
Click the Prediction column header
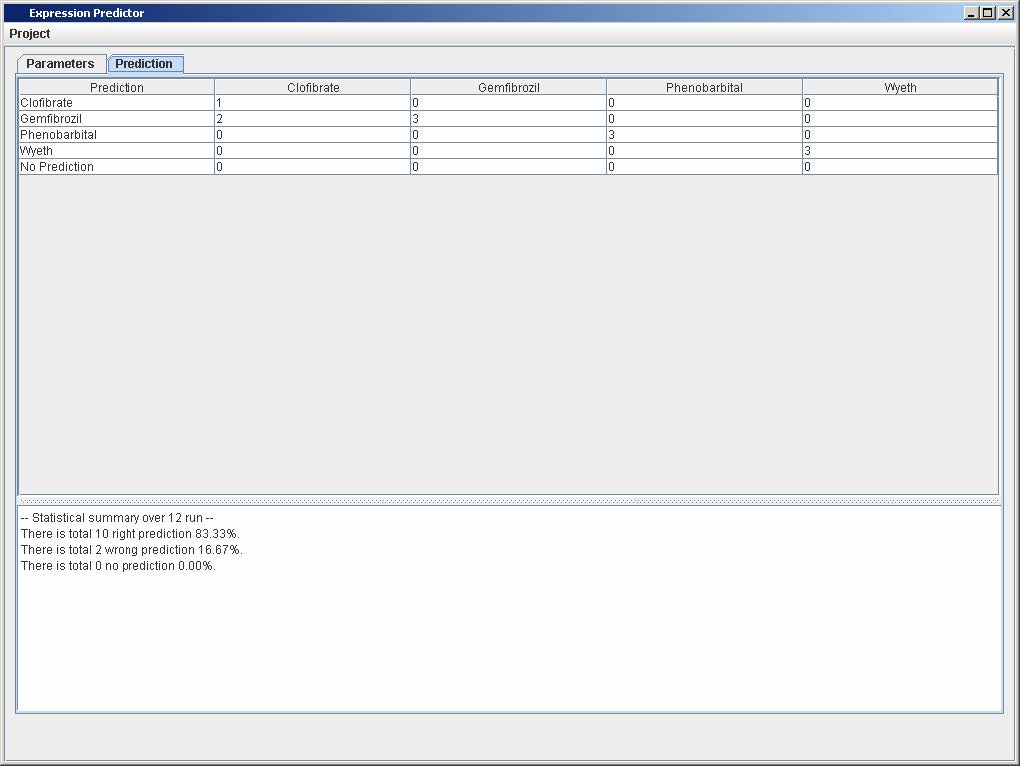tap(116, 87)
